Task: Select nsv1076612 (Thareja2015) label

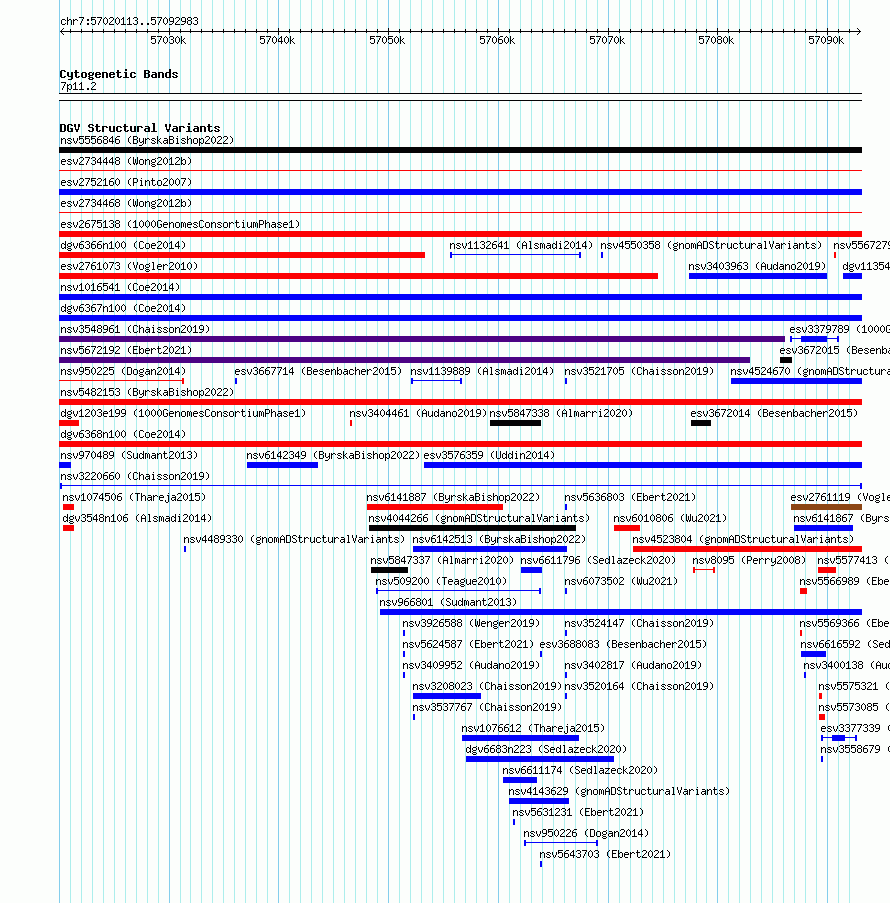Action: click(x=533, y=729)
